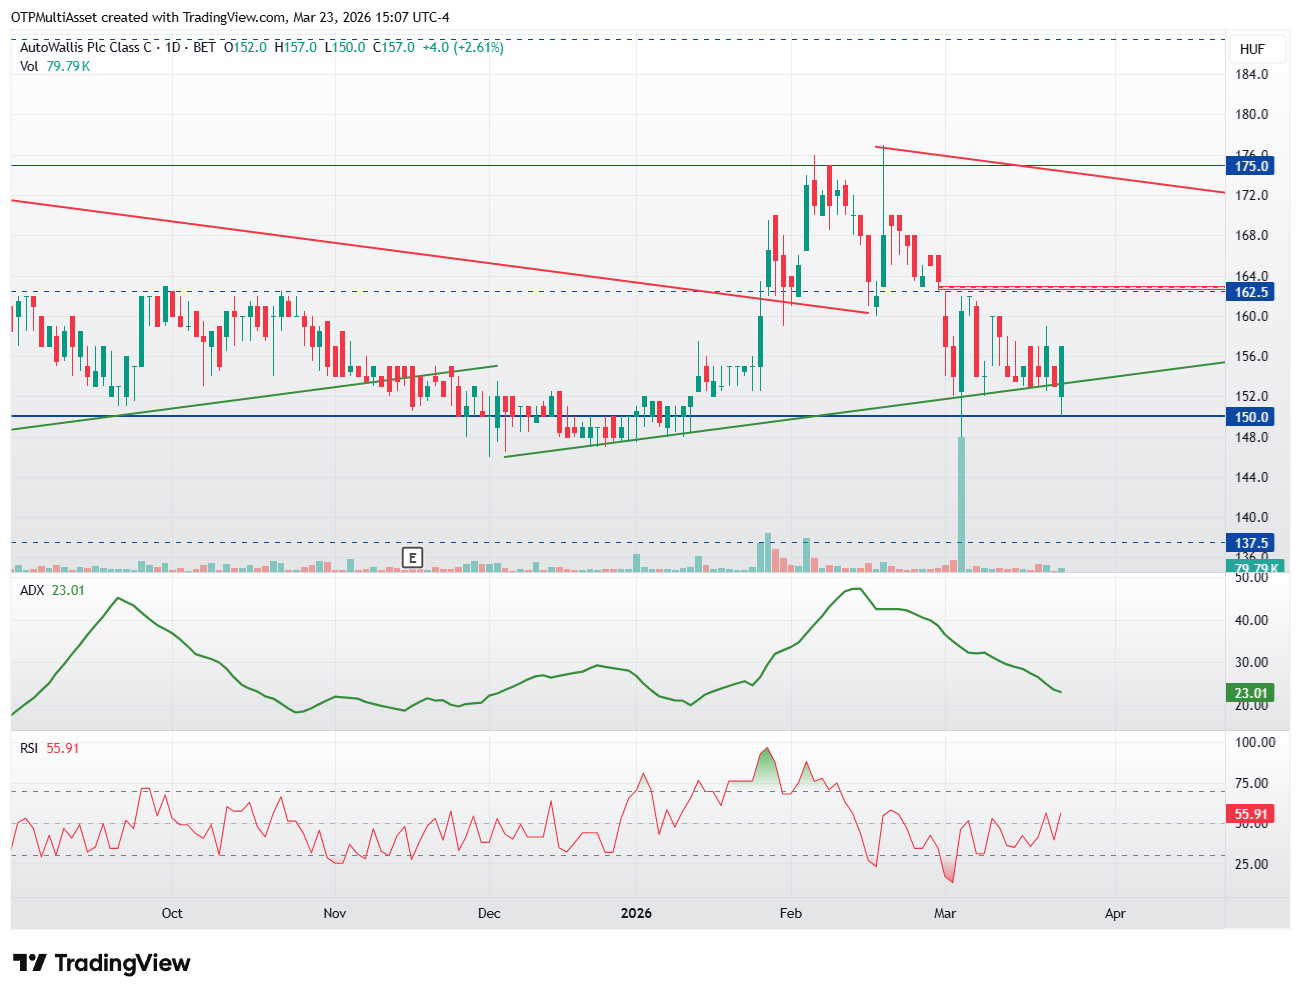Click the 175.0 horizontal line price tag
This screenshot has height=997, width=1301.
click(1251, 166)
